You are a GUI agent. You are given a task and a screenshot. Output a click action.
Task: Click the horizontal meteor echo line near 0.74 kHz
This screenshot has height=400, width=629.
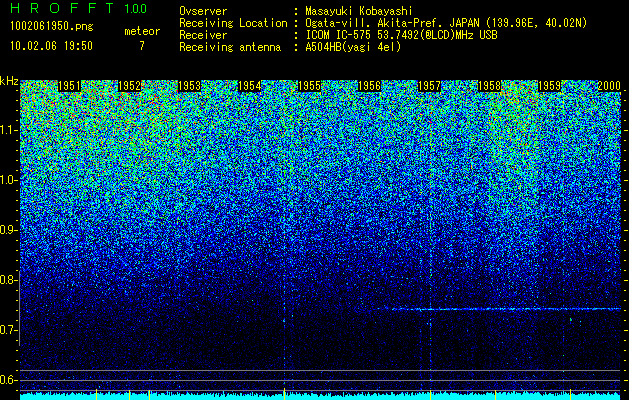tap(506, 309)
